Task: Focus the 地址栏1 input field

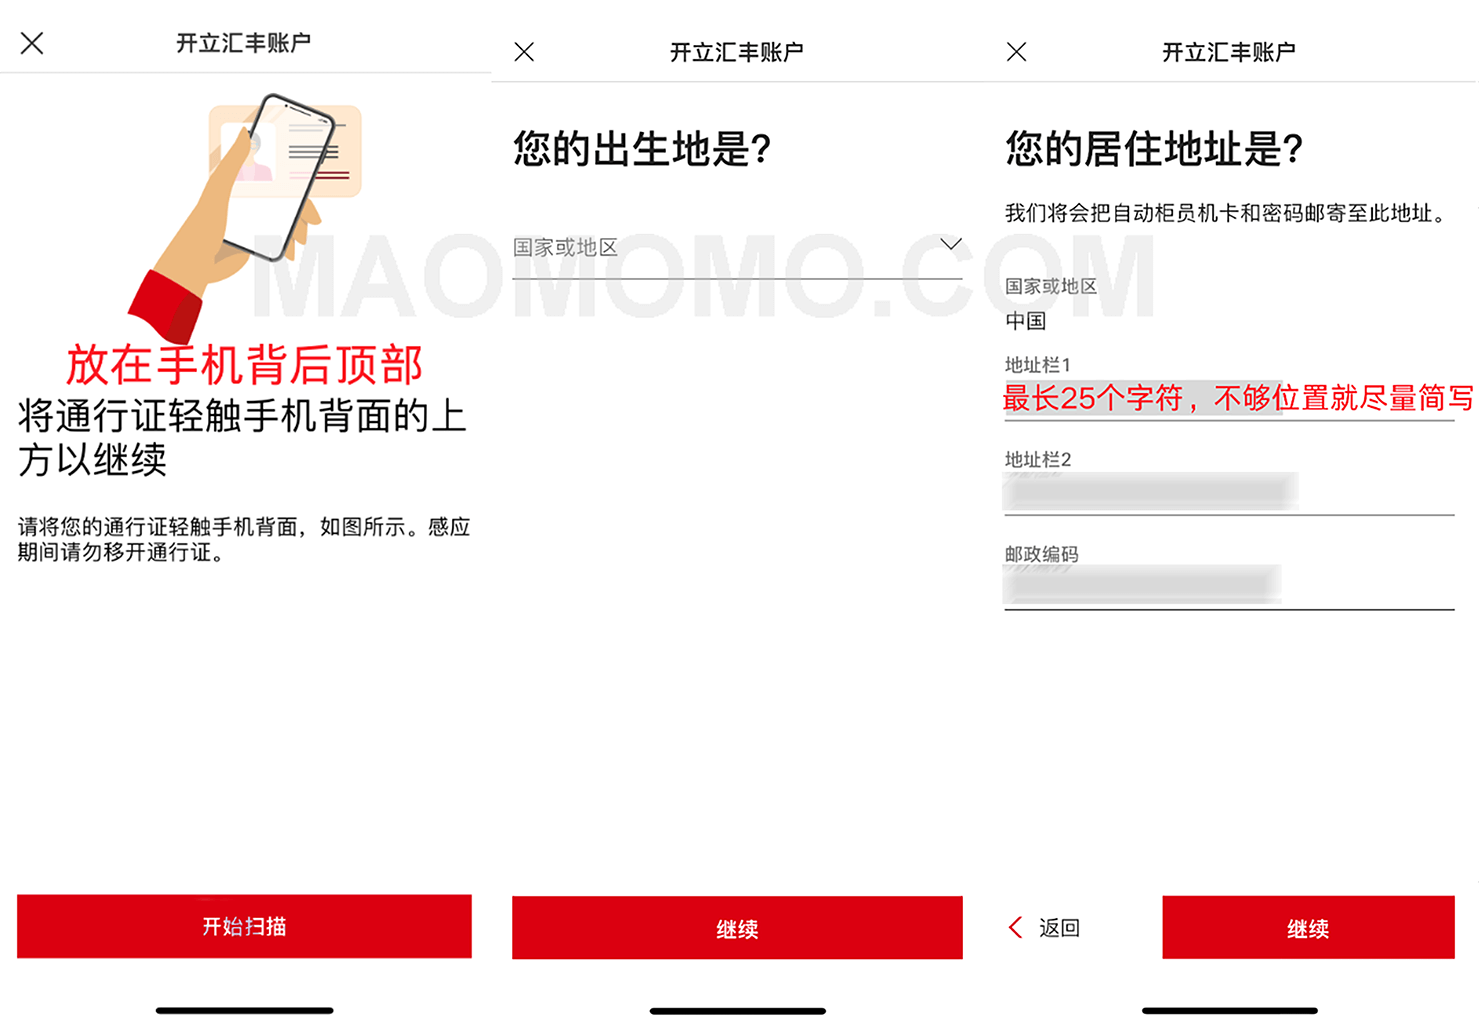Action: [x=1228, y=399]
